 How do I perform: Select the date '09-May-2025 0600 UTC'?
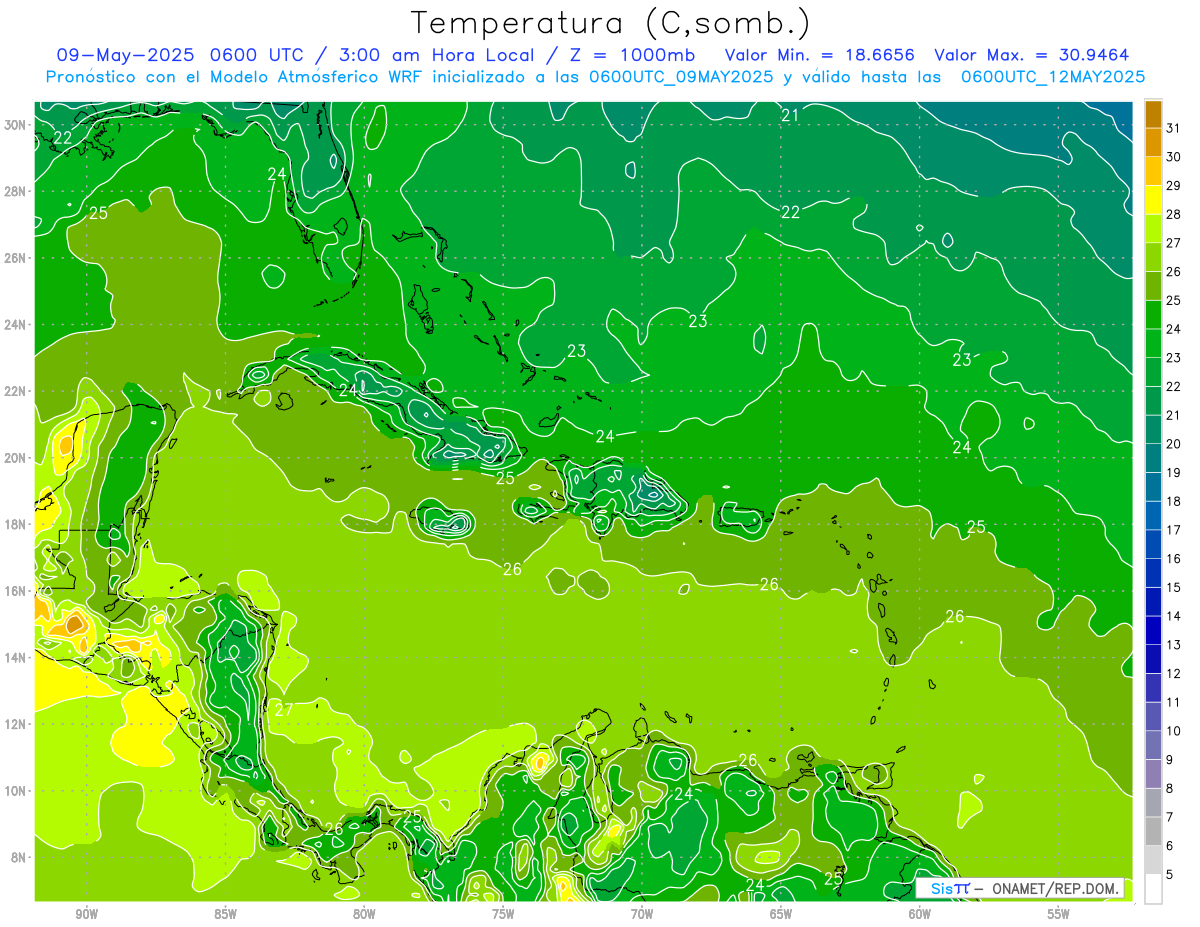(178, 55)
